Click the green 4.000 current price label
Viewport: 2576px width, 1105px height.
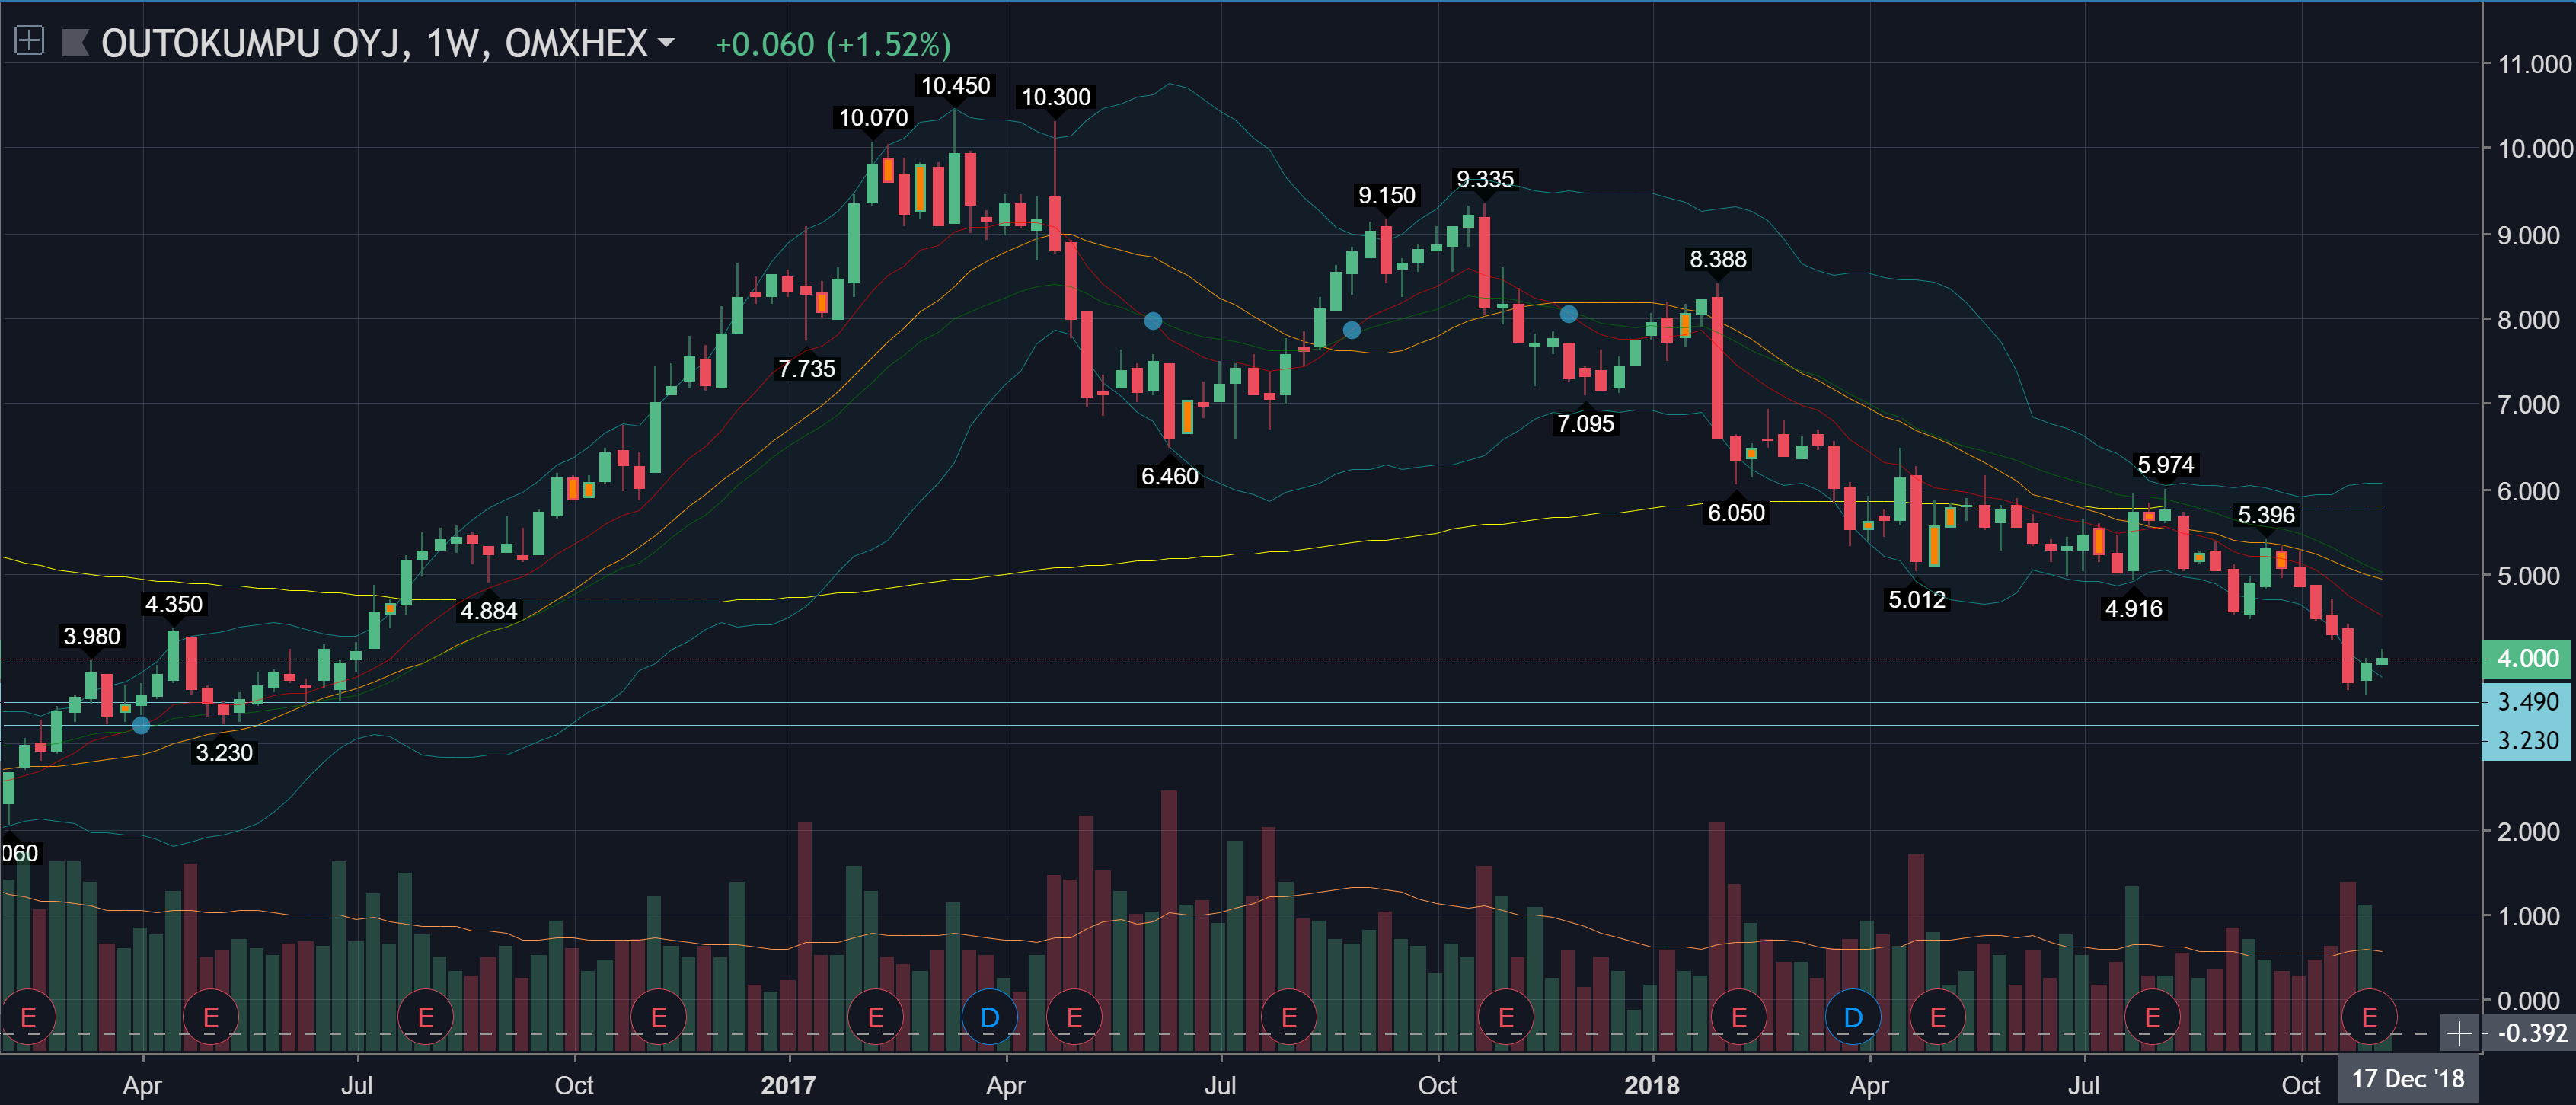coord(2526,658)
